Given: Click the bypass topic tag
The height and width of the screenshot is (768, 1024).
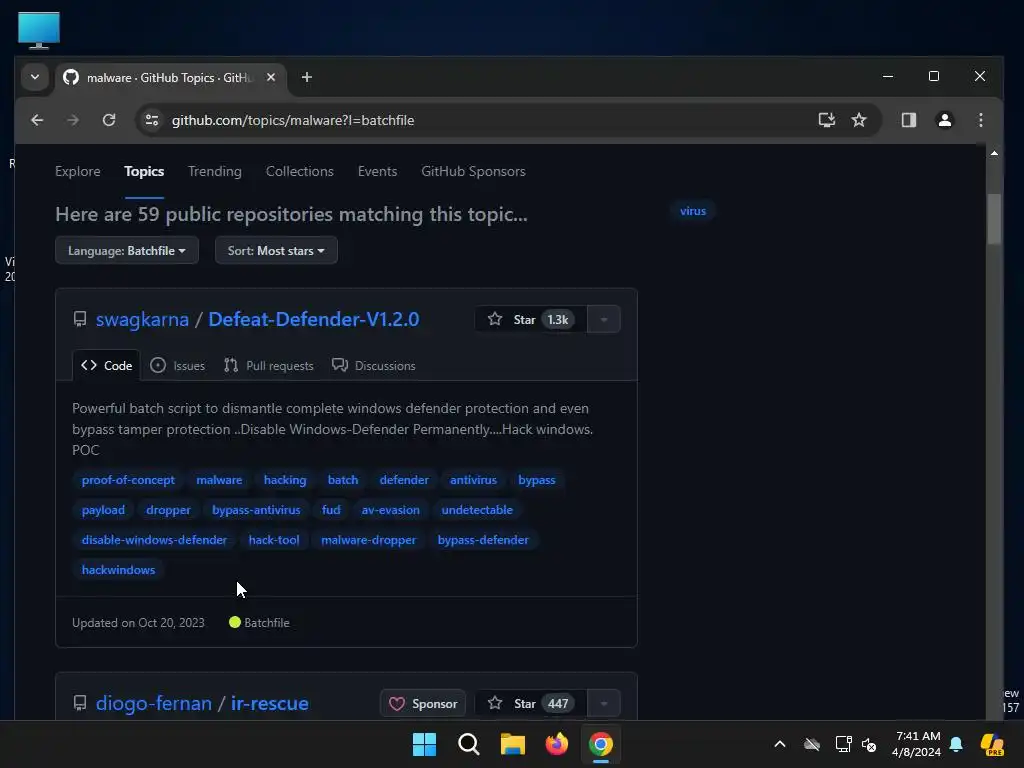Looking at the screenshot, I should pos(537,480).
